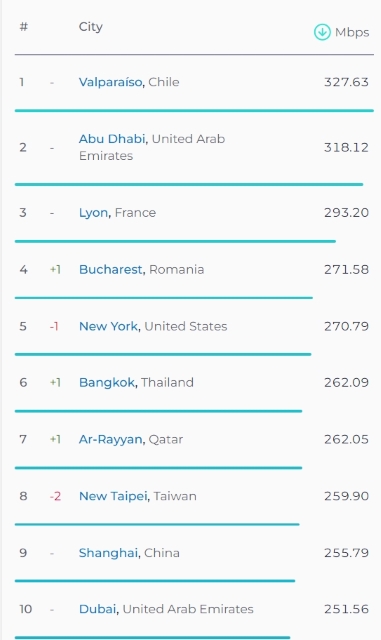The image size is (381, 640).
Task: Click the speed bar under Valparaíso
Action: (x=194, y=111)
